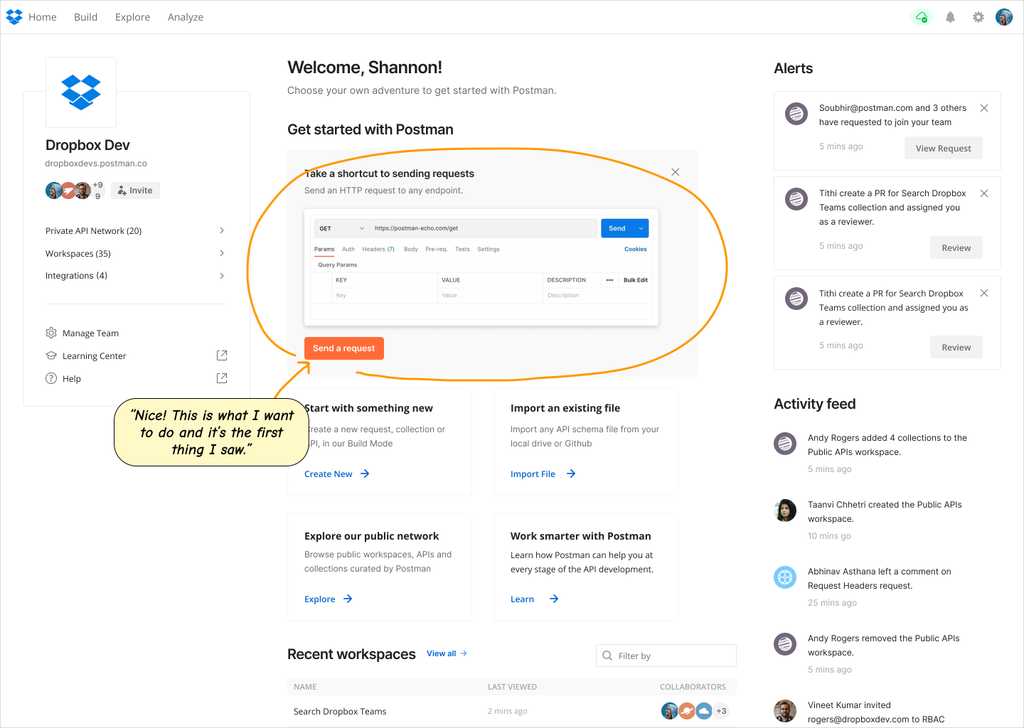Dismiss the Soubhir join request alert
This screenshot has height=728, width=1024.
984,108
